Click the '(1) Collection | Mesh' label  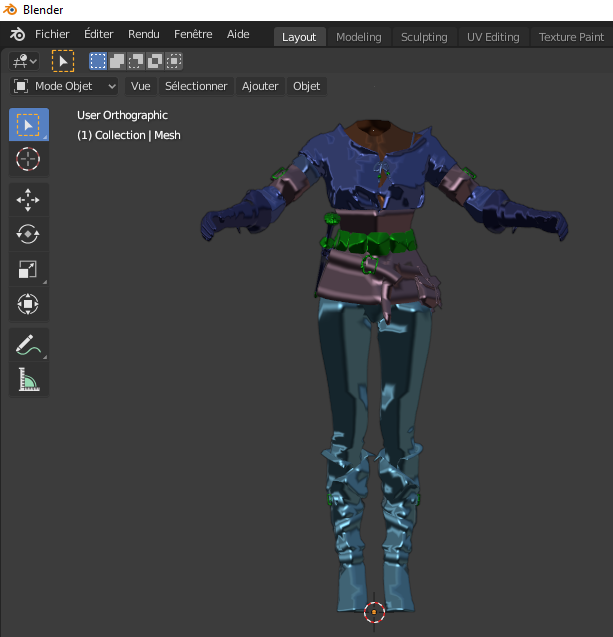pos(129,135)
